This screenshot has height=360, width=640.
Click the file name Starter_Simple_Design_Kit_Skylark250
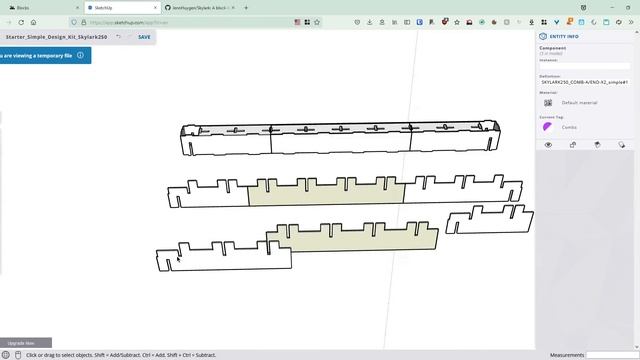[56, 37]
